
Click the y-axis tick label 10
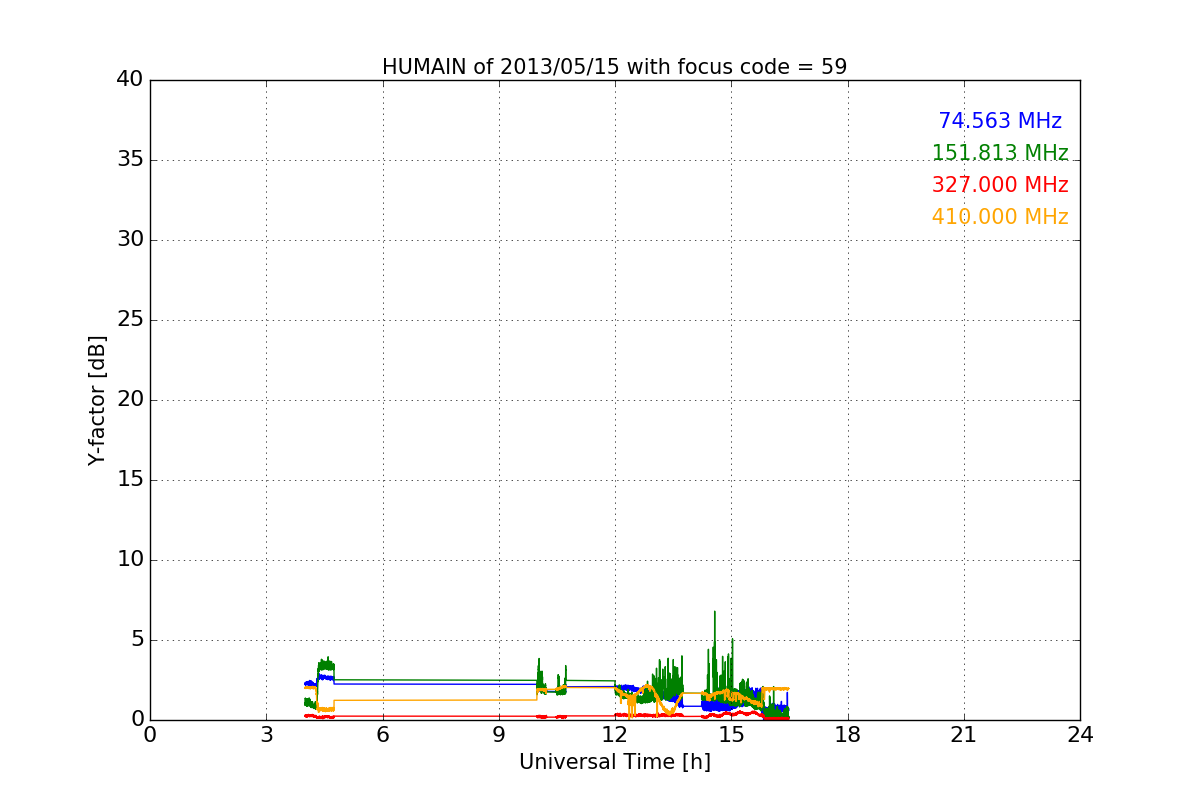(x=130, y=560)
